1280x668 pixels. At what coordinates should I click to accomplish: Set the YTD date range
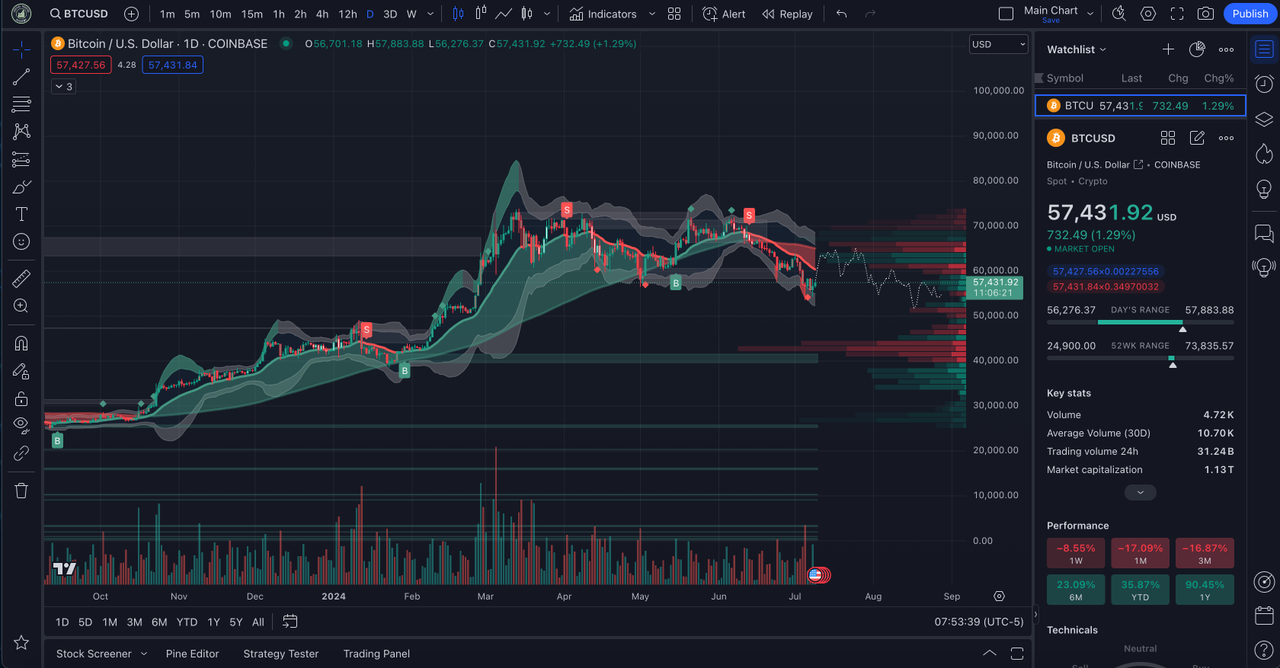(186, 622)
